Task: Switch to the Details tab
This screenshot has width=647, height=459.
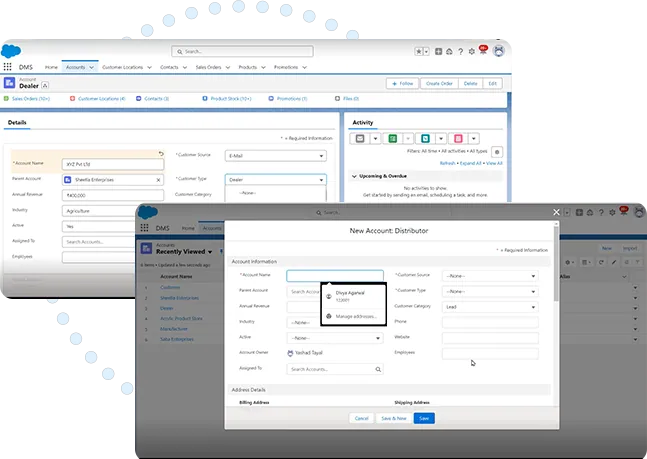Action: (17, 123)
